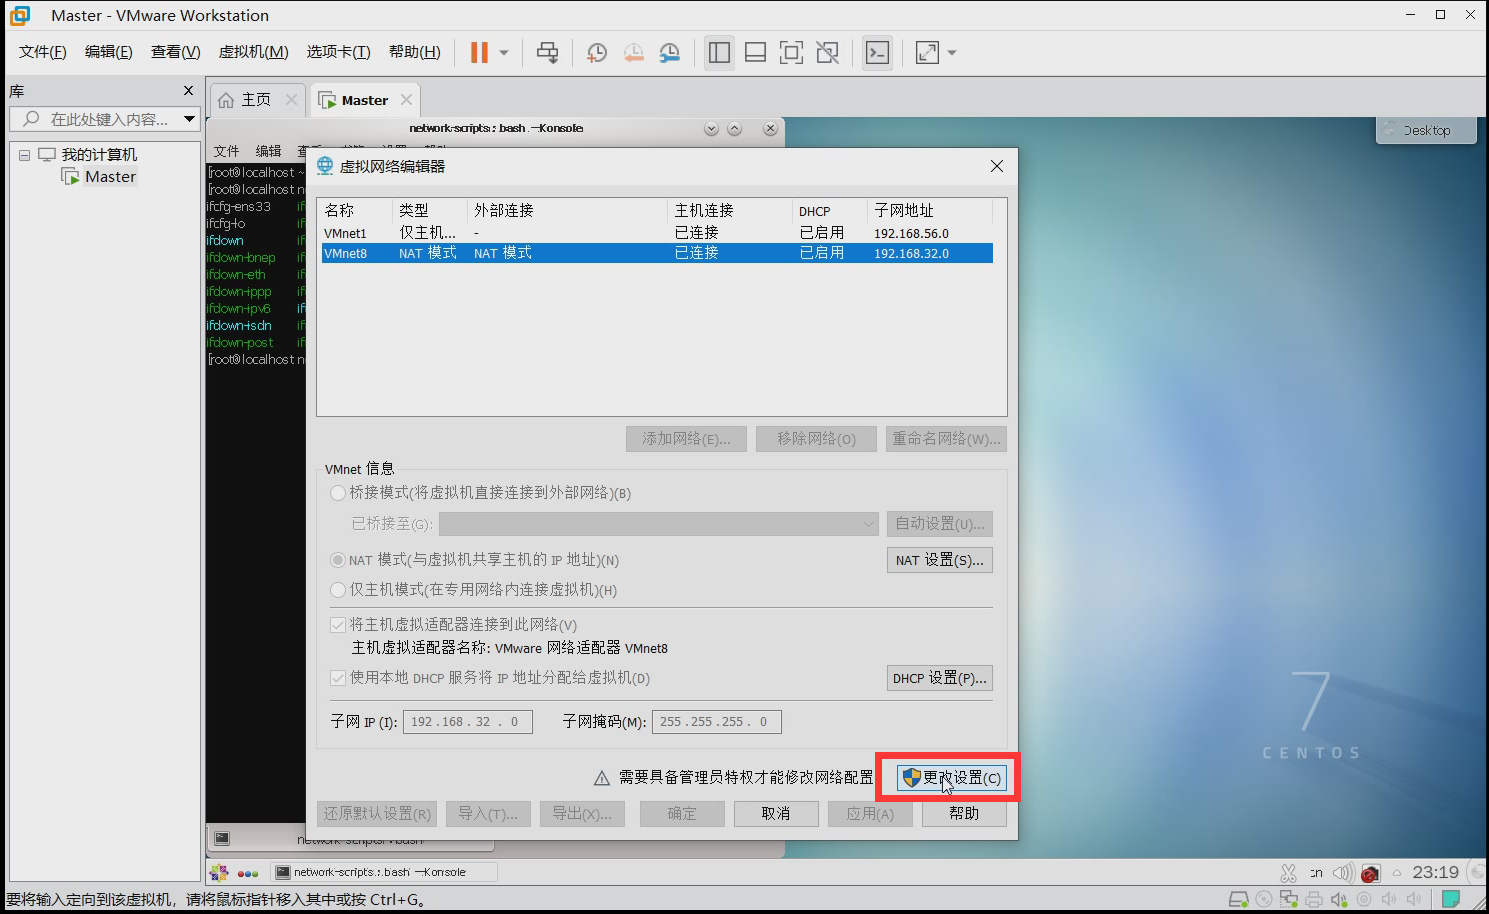Collapse the 我的计算机 tree node
Viewport: 1489px width, 914px height.
(x=24, y=155)
